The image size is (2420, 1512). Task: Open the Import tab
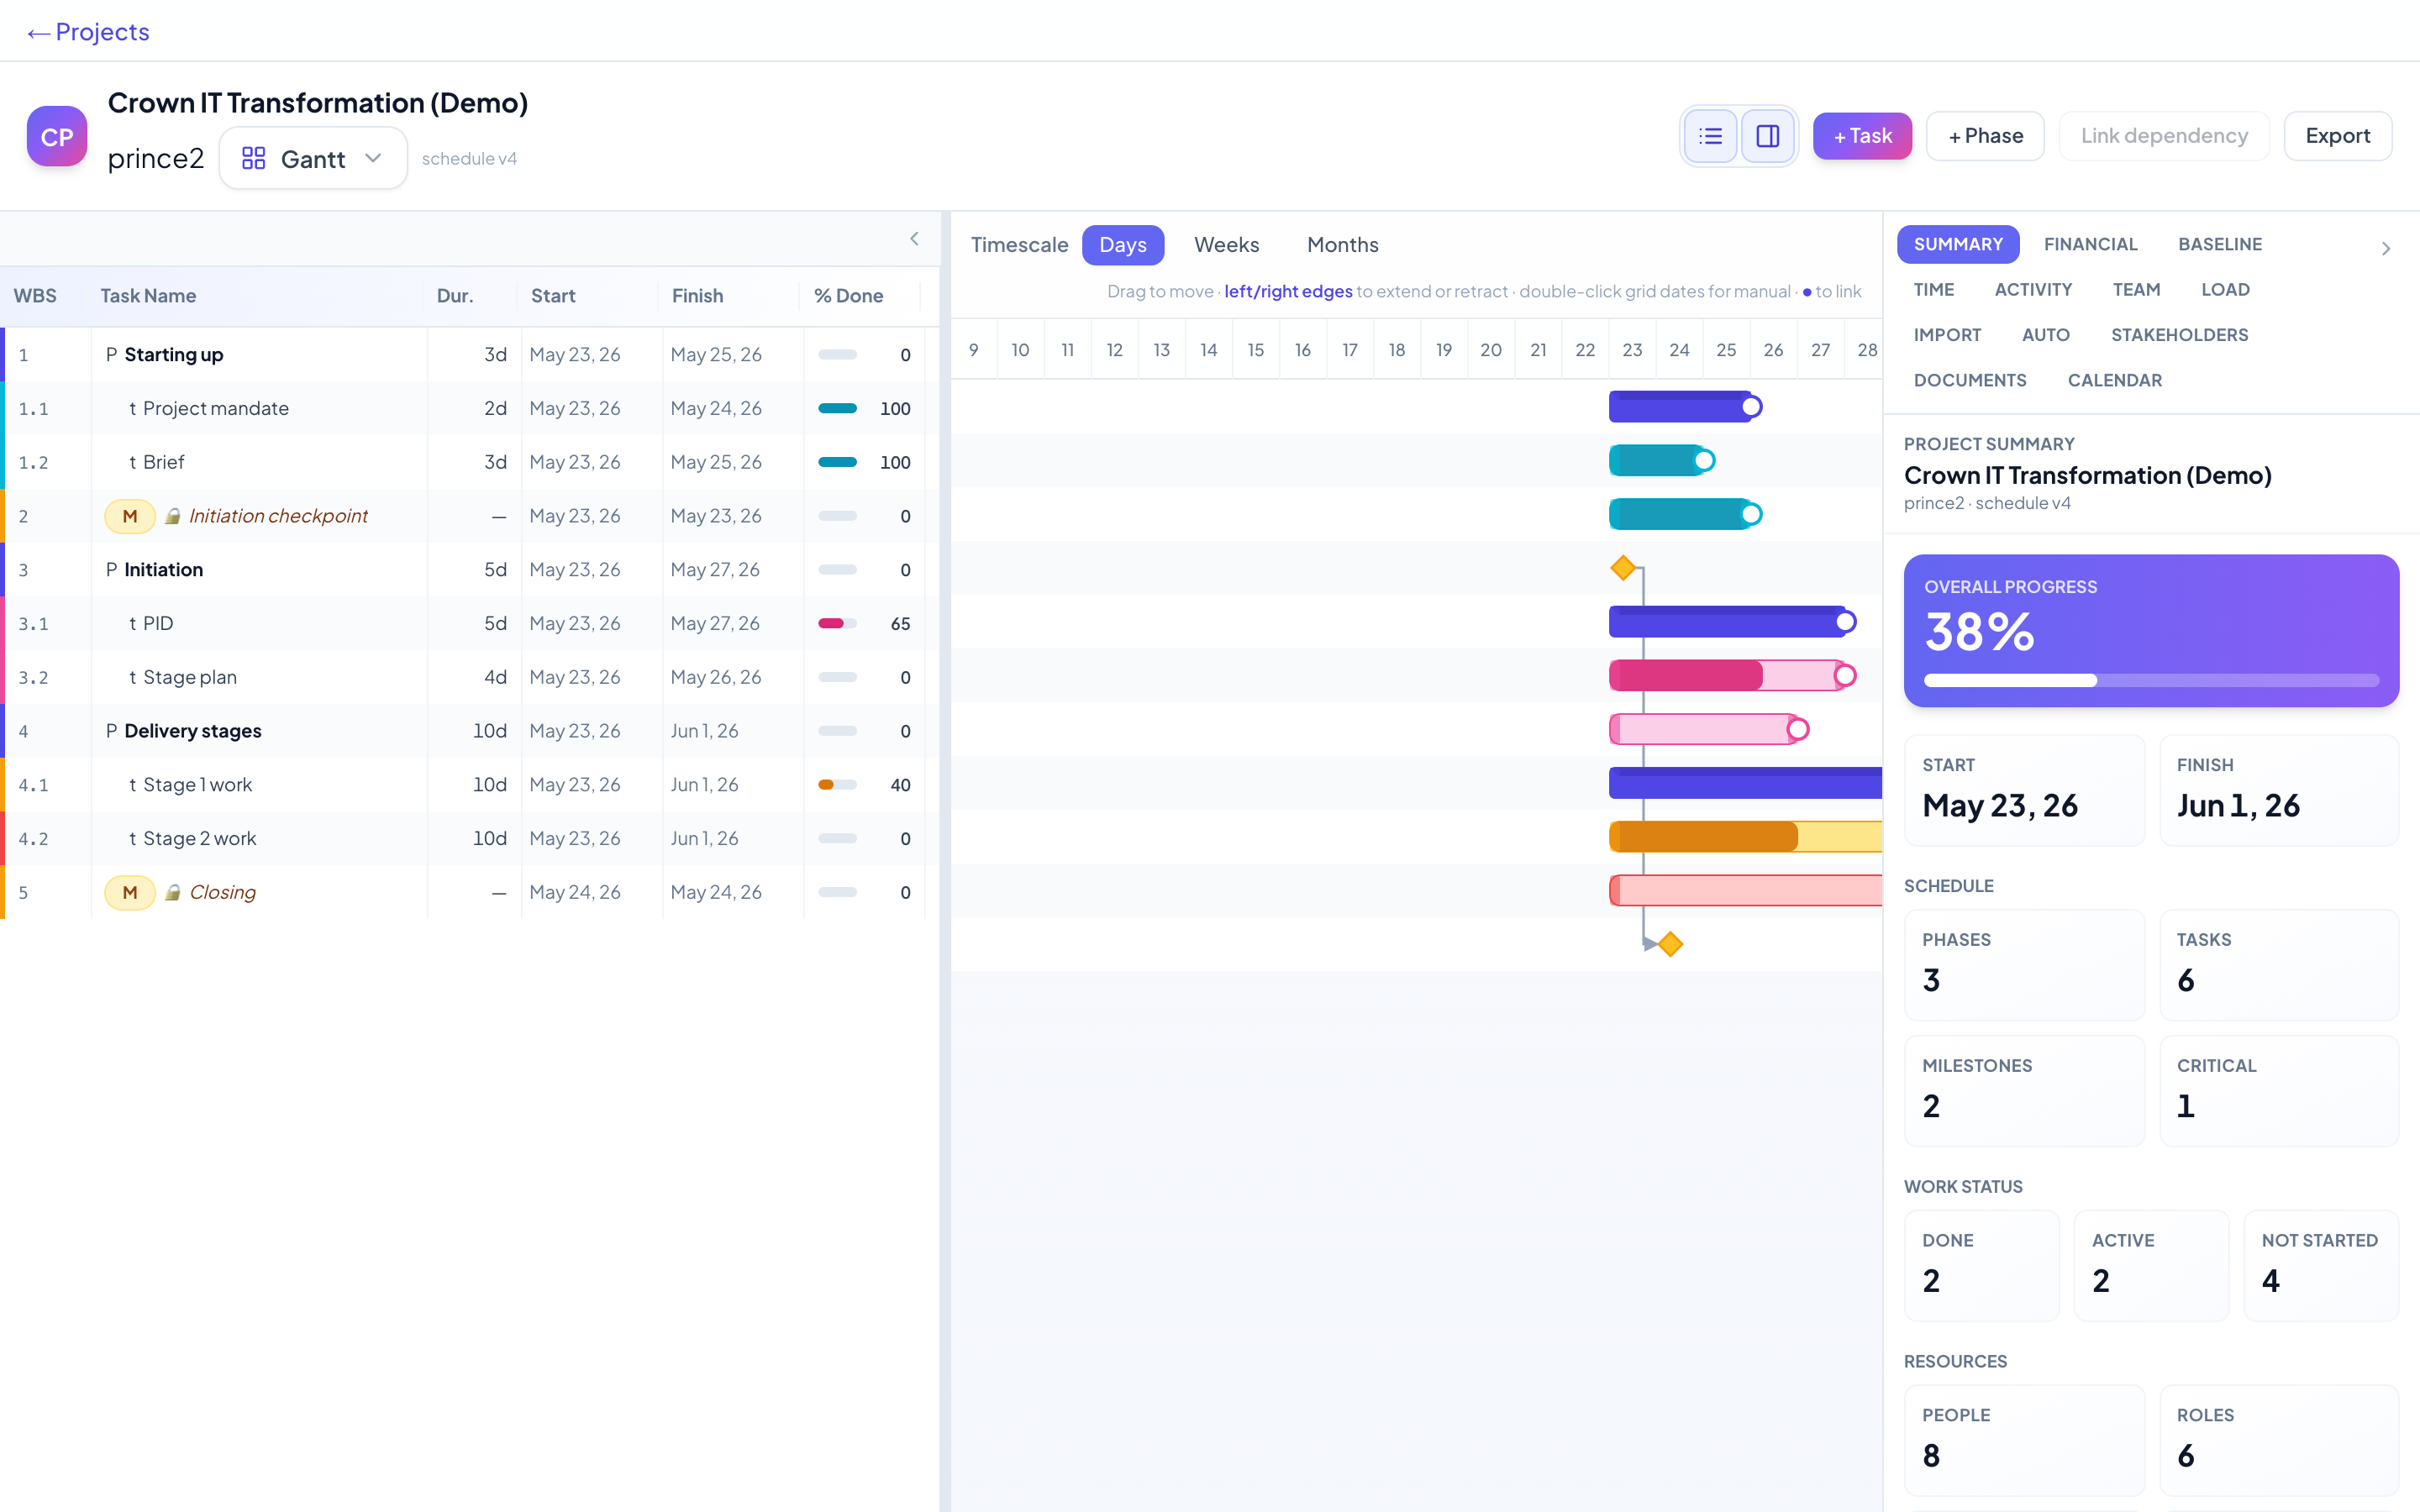1947,335
